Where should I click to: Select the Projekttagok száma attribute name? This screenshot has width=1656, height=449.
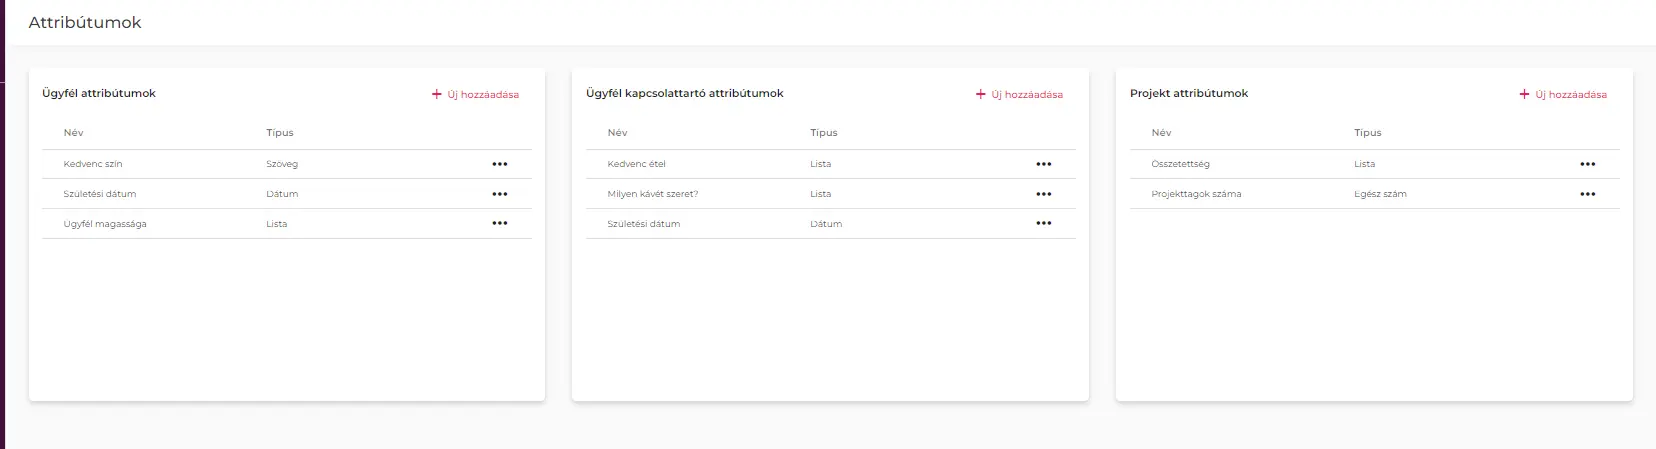pyautogui.click(x=1196, y=194)
